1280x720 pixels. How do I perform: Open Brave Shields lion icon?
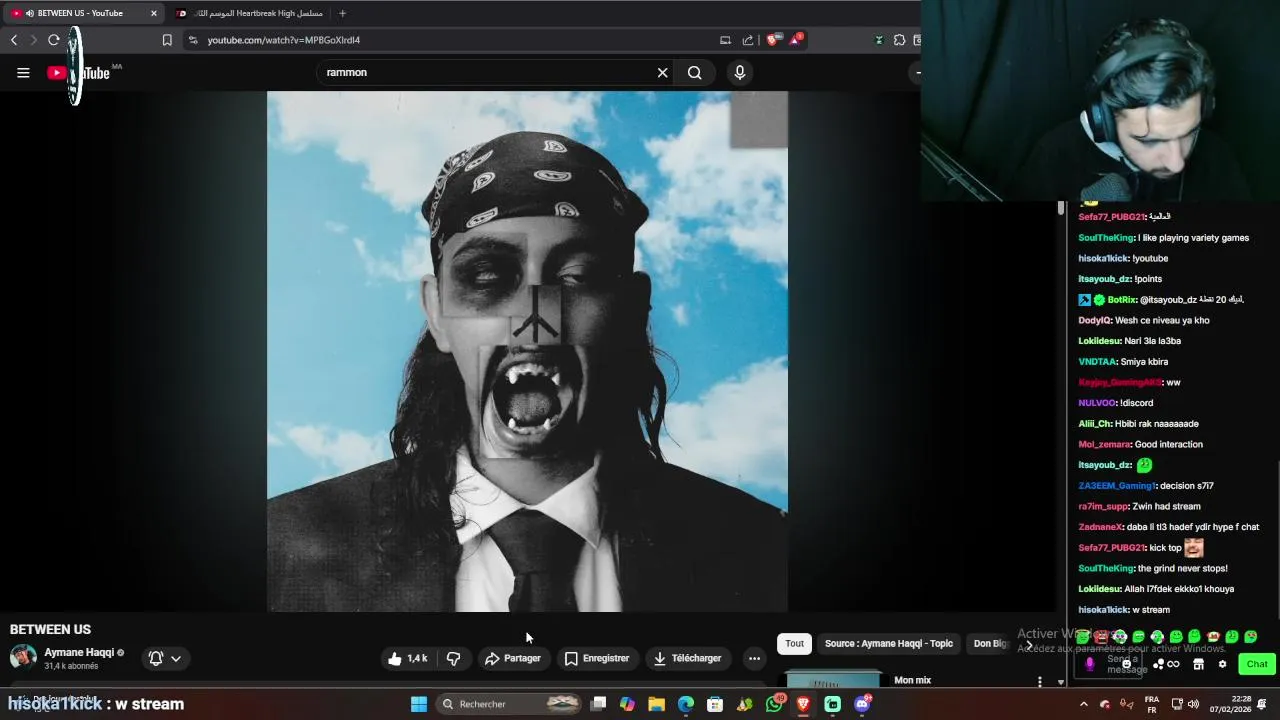(x=772, y=40)
